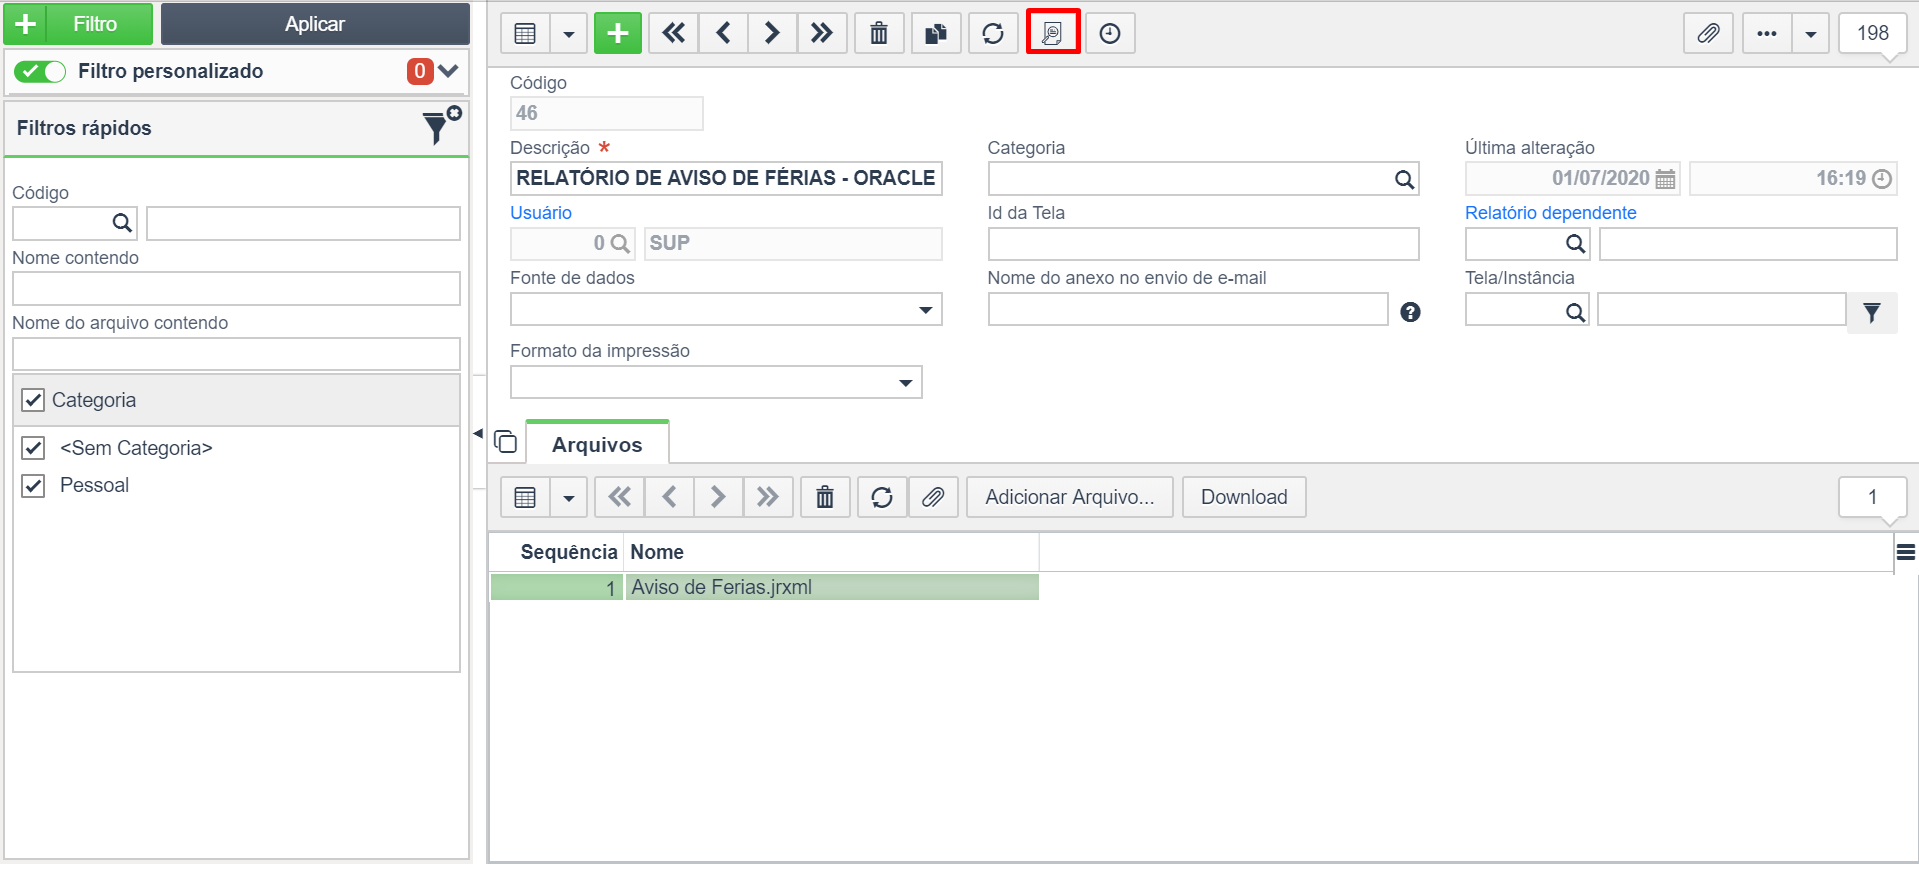Uncheck the Pessoal category checkbox

tap(33, 486)
